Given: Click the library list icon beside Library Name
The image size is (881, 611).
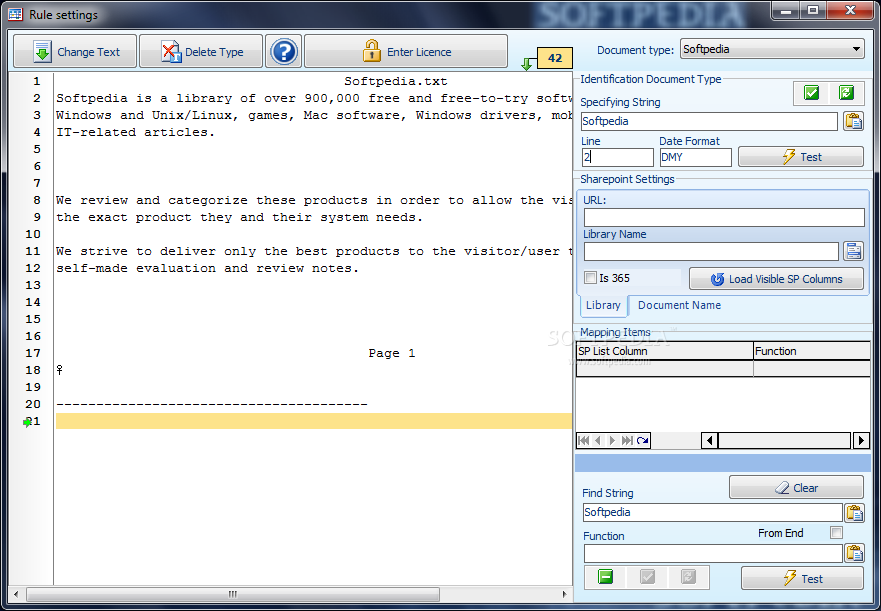Looking at the screenshot, I should click(853, 251).
